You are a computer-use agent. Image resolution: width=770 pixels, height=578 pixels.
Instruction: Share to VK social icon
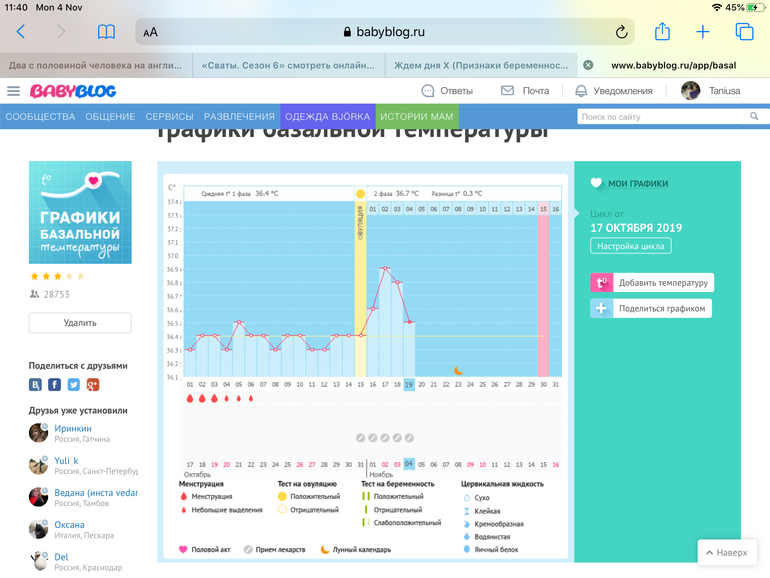tap(36, 384)
